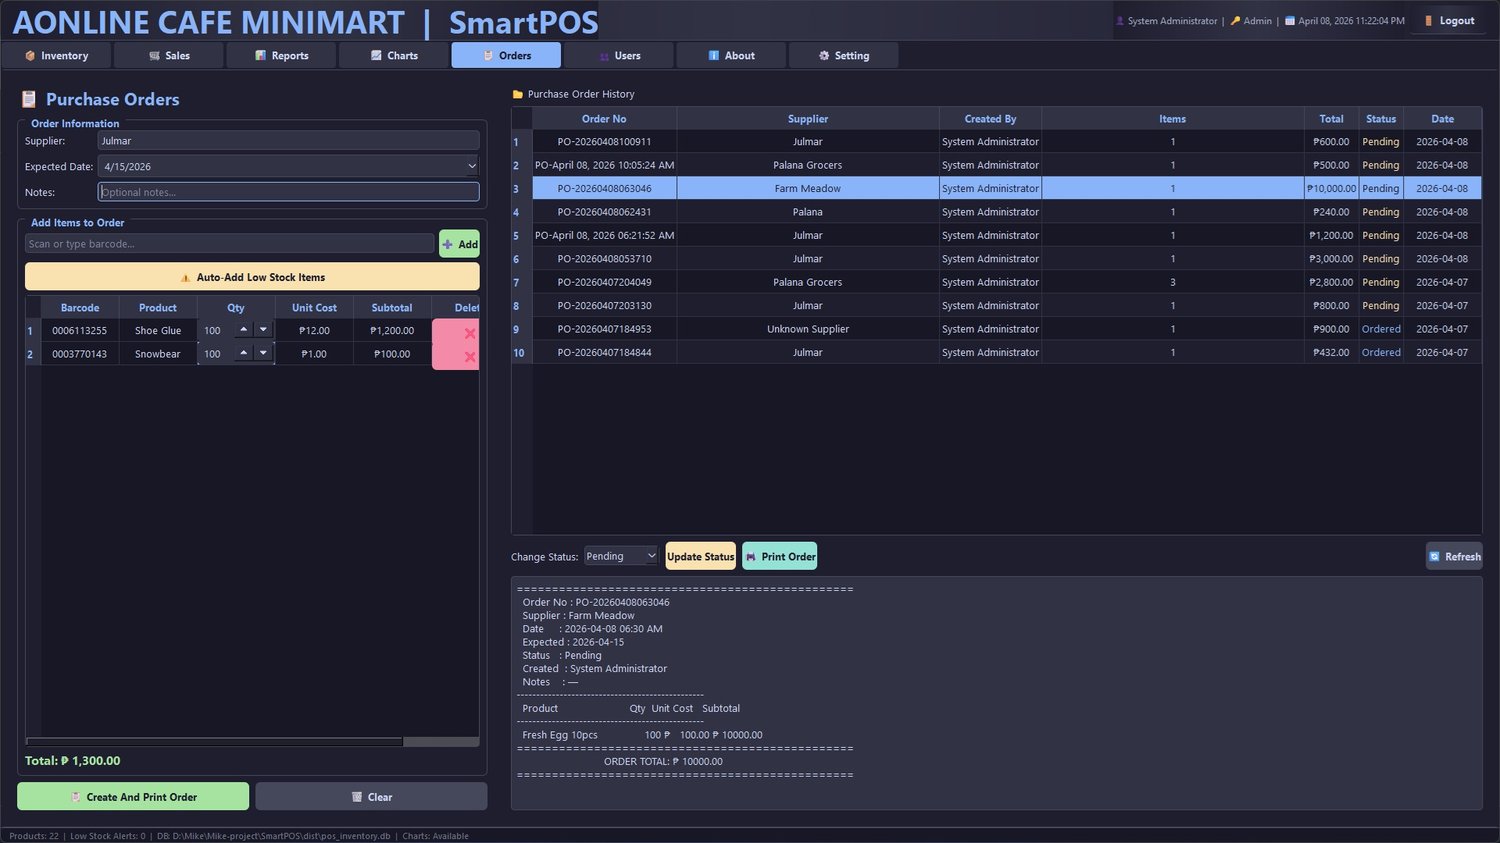
Task: Click the Snowbear quantity field
Action: 216,354
